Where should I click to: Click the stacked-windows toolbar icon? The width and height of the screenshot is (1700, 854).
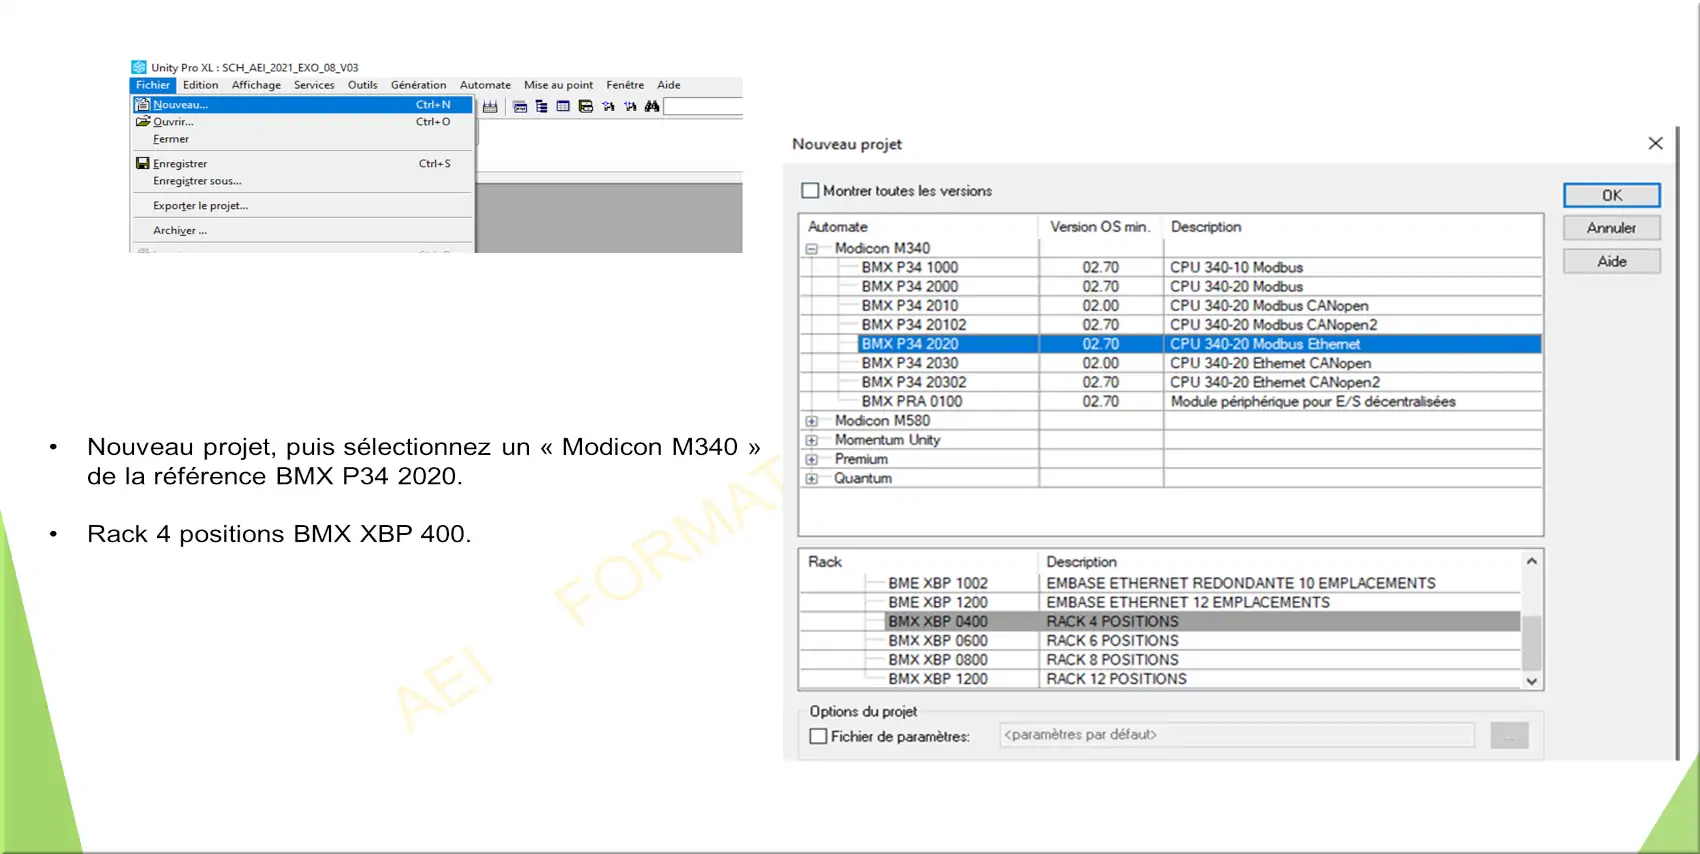pyautogui.click(x=586, y=106)
